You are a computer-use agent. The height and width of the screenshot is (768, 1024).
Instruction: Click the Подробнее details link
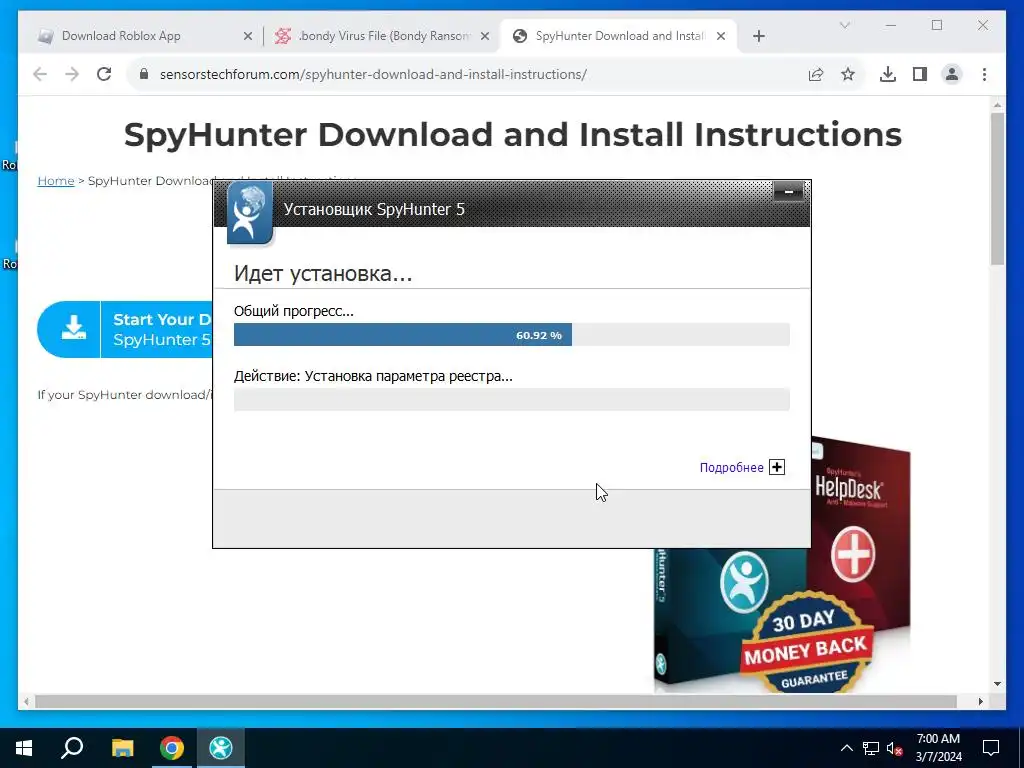coord(731,468)
